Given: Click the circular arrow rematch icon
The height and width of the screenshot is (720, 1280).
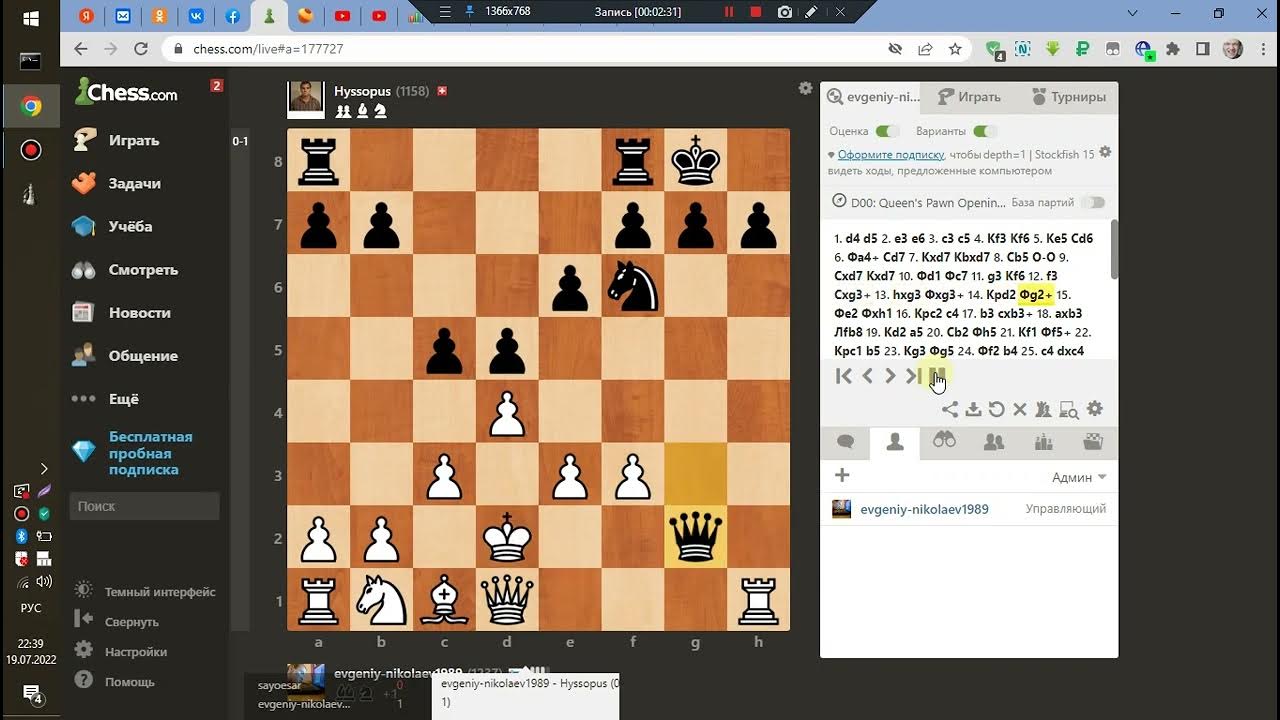Looking at the screenshot, I should coord(996,409).
